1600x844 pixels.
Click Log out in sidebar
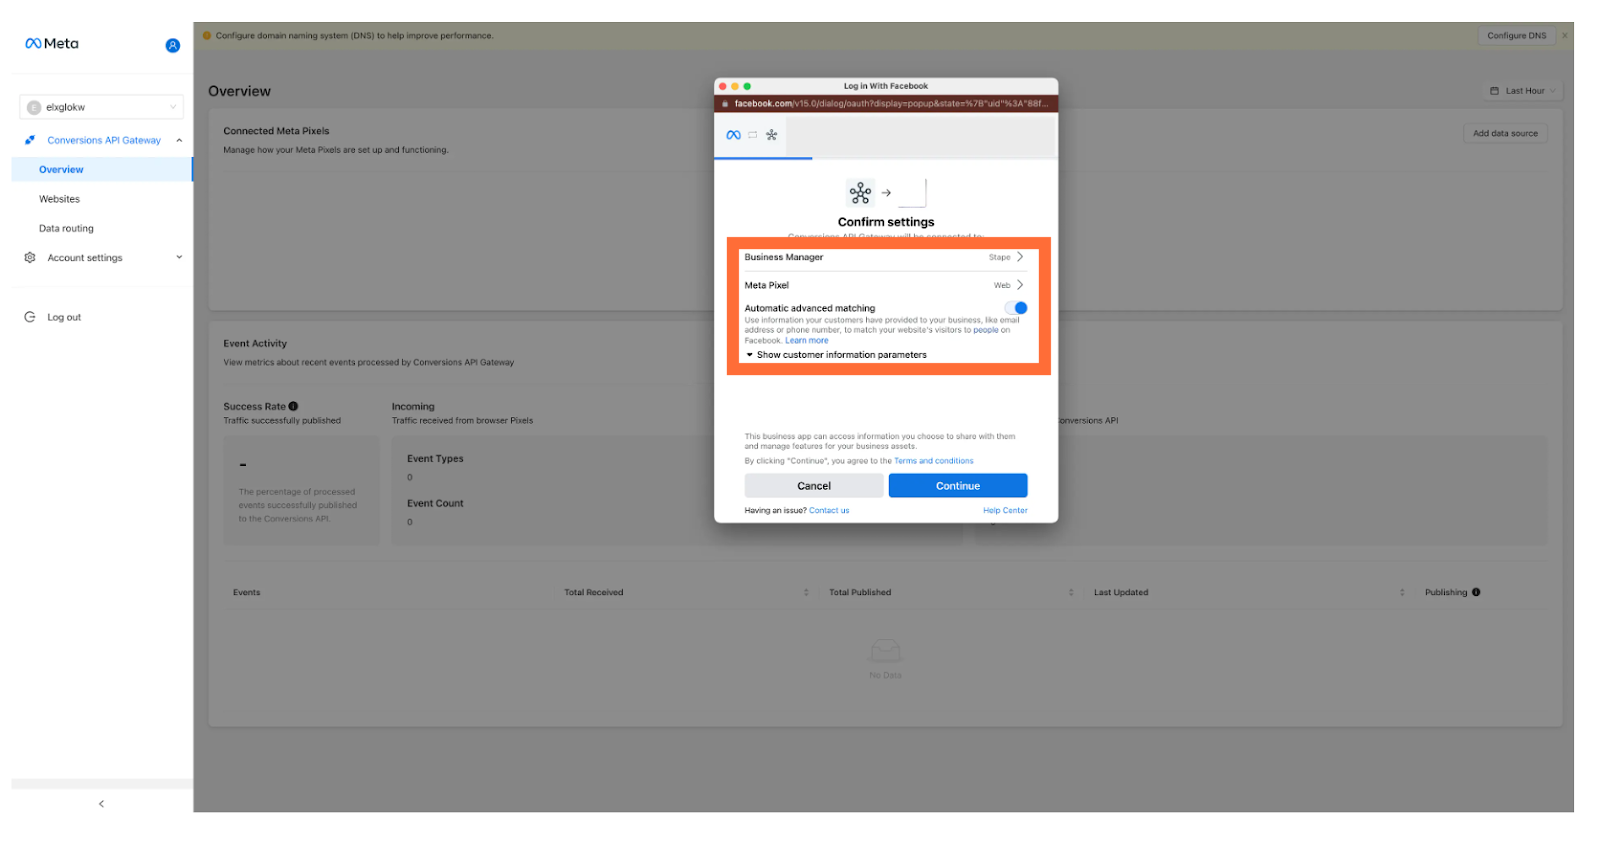[x=64, y=317]
